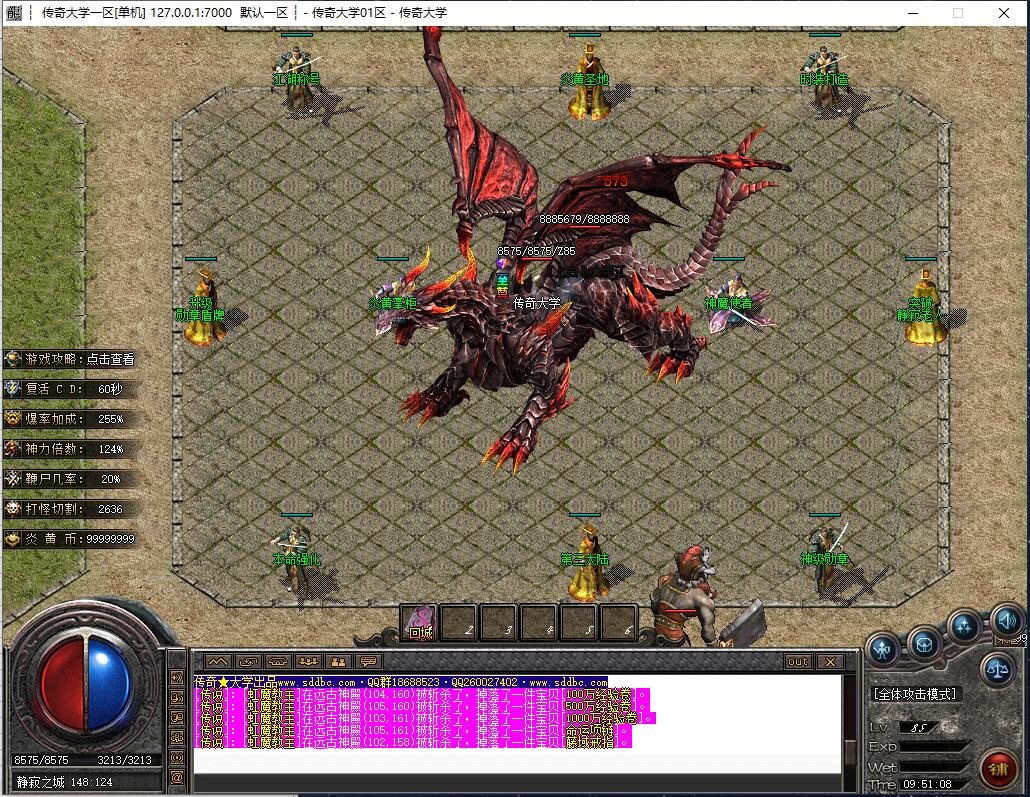Open the bag inventory round button
Viewport: 1030px width, 797px height.
pyautogui.click(x=924, y=645)
